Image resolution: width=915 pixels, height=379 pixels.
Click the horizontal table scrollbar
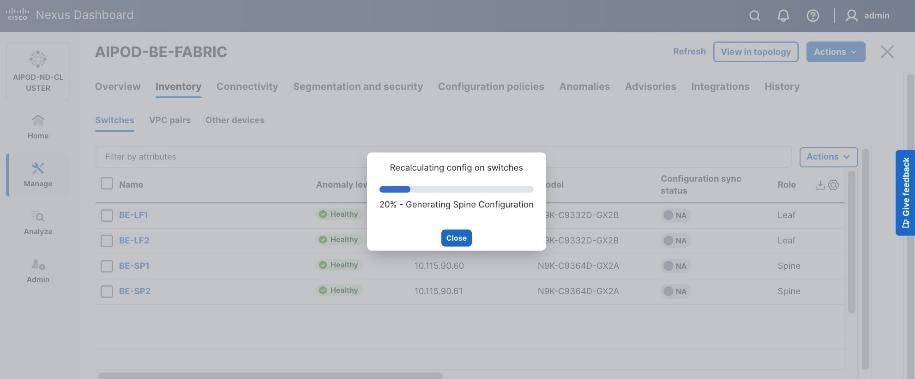coord(270,375)
